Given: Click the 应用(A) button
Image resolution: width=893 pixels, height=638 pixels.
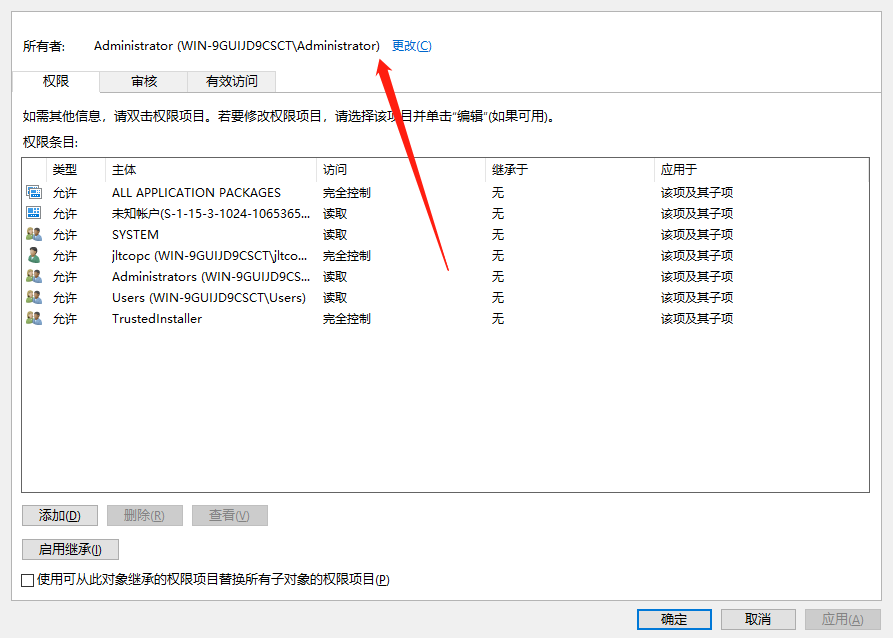Looking at the screenshot, I should tap(842, 619).
